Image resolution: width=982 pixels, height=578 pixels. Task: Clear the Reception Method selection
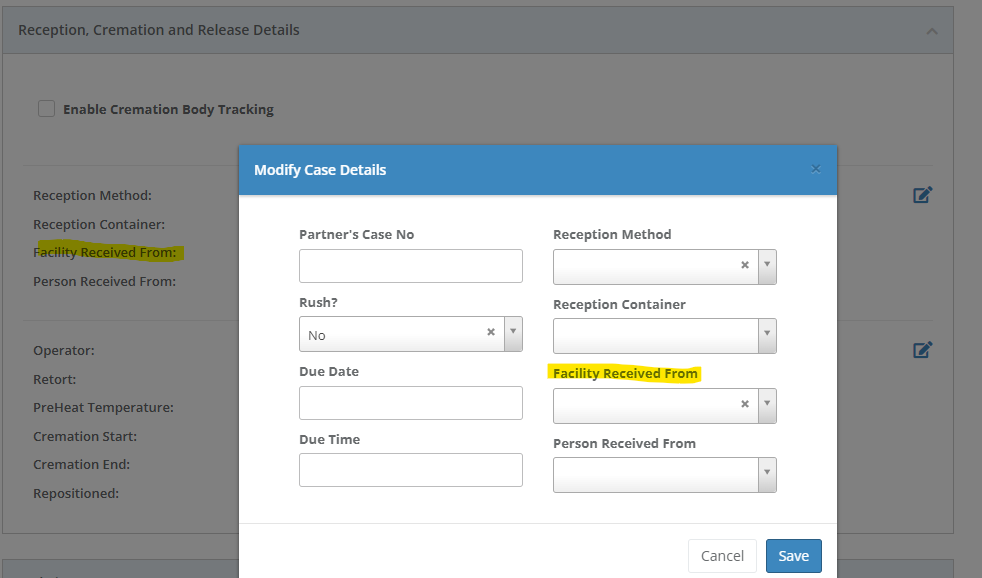pos(744,266)
